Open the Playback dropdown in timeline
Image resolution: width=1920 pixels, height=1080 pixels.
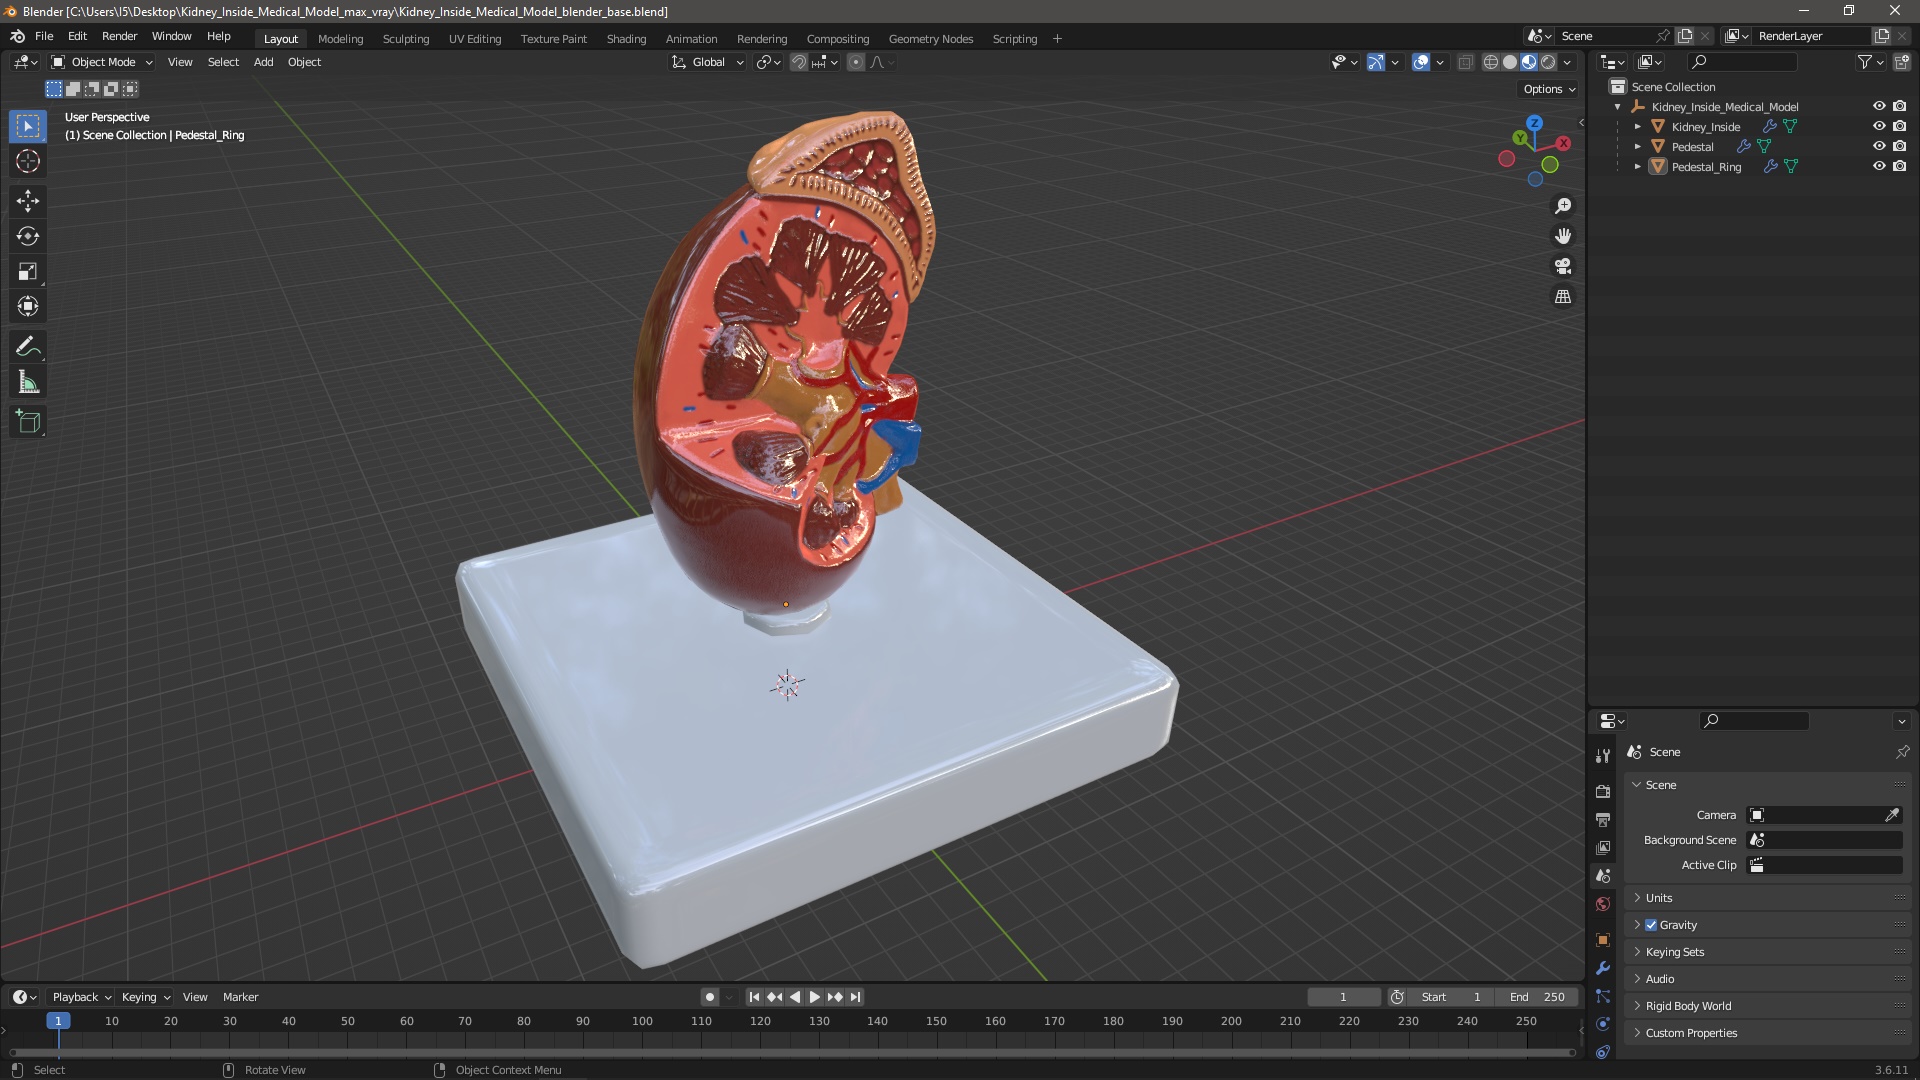[81, 997]
